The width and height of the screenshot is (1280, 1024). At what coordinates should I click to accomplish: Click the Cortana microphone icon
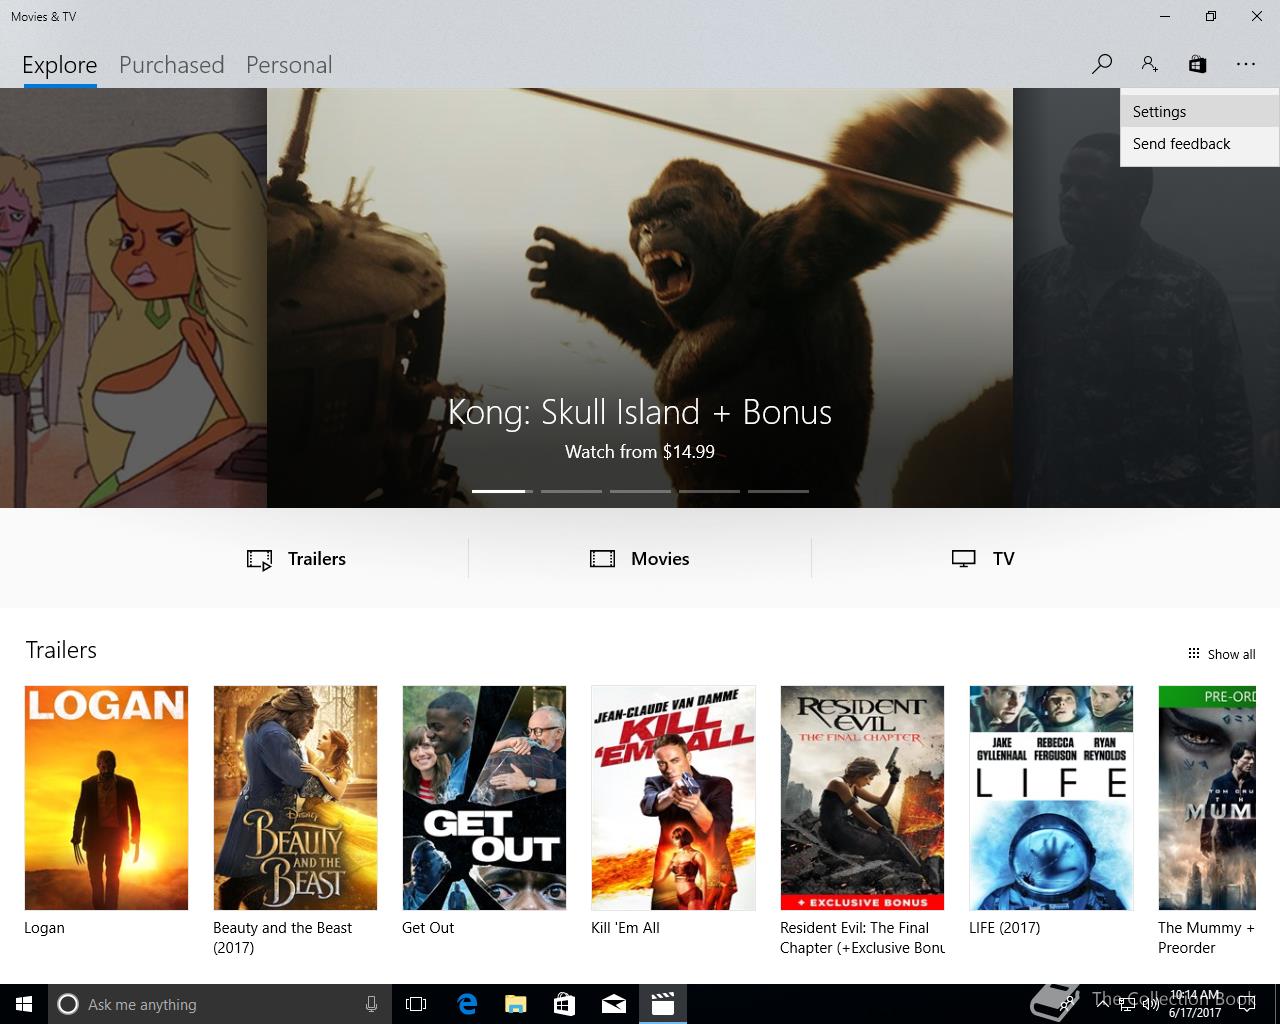[371, 1004]
